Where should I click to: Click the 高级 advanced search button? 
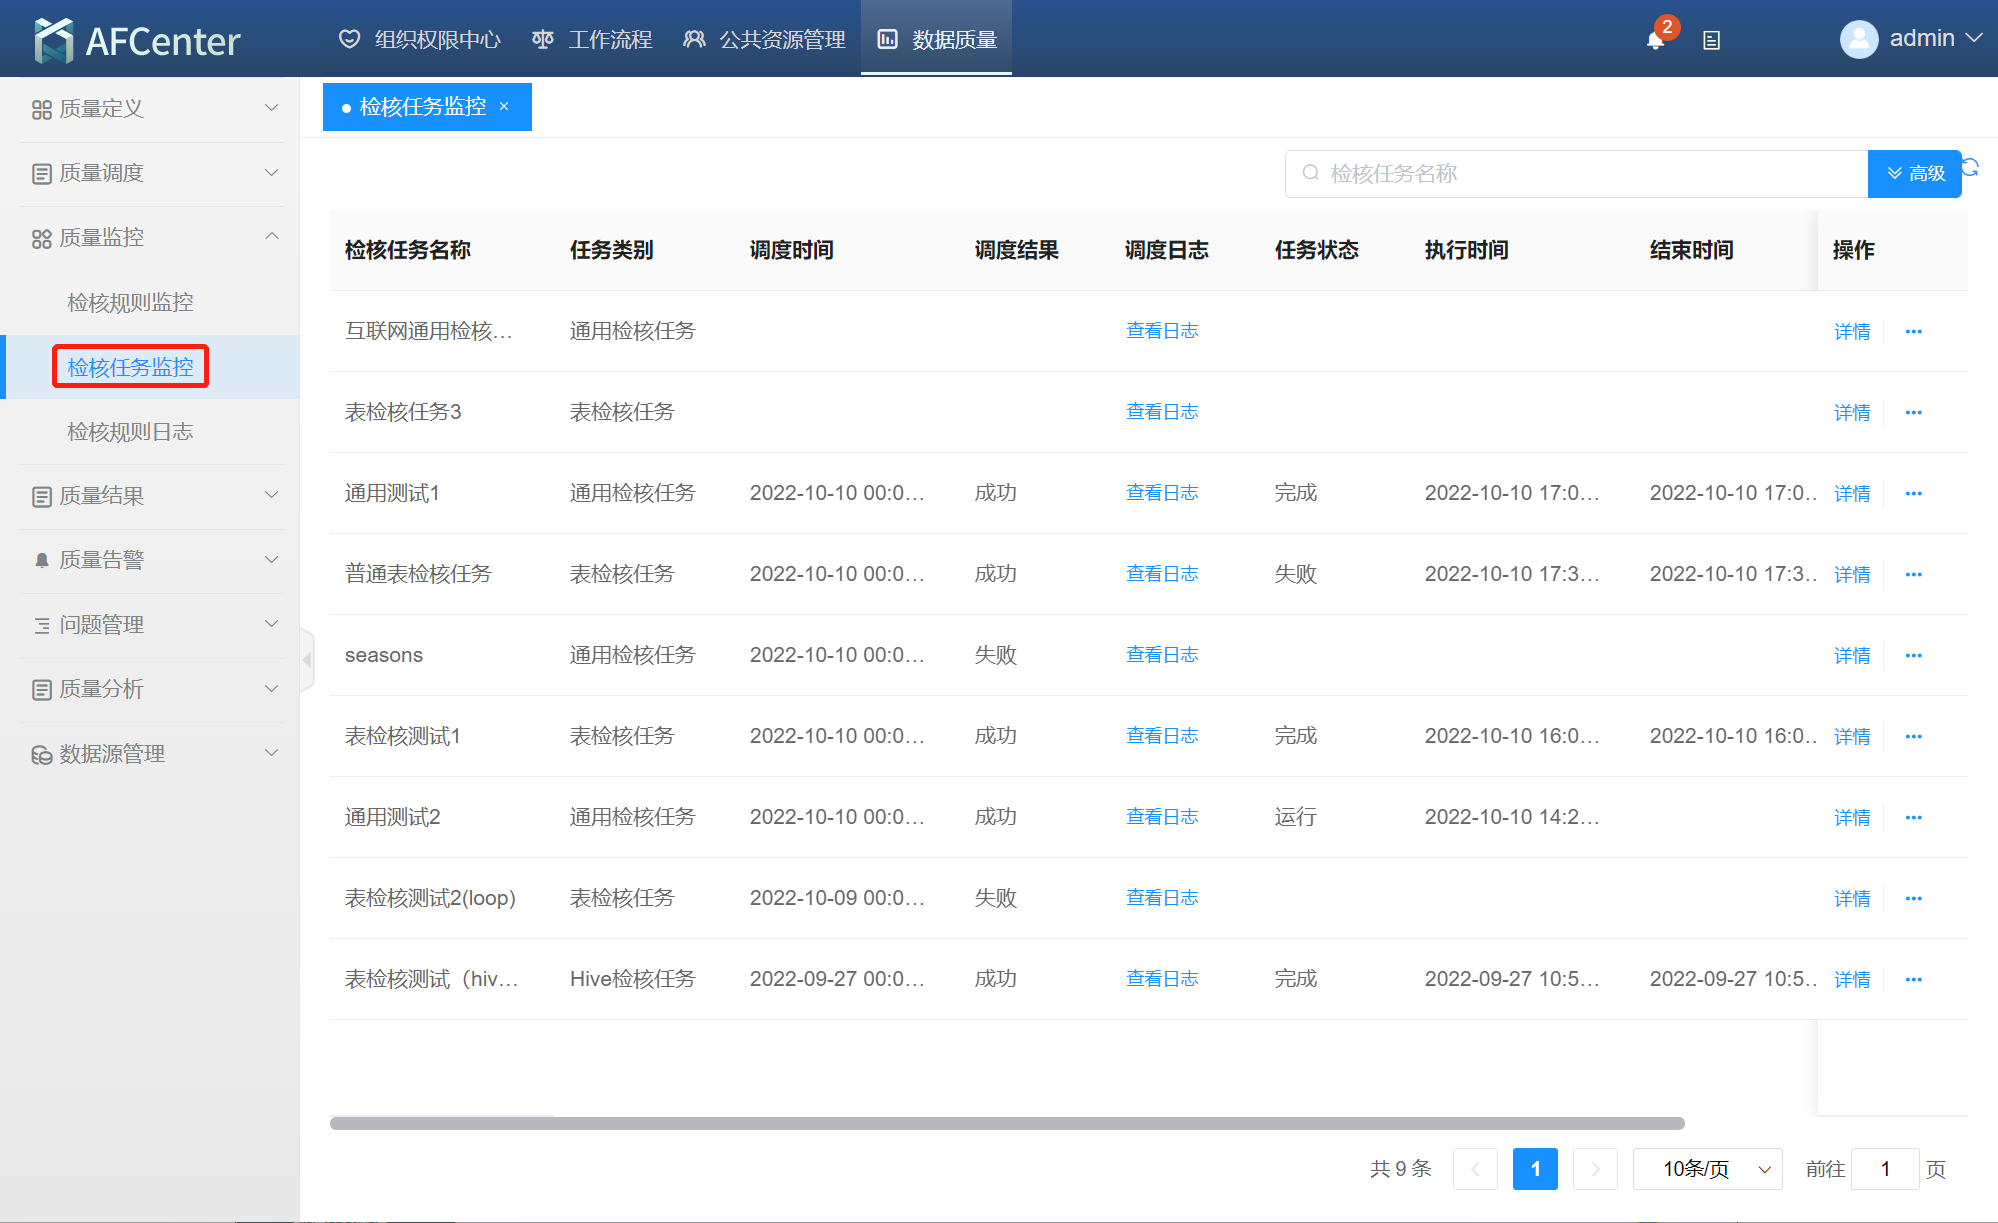[1914, 174]
